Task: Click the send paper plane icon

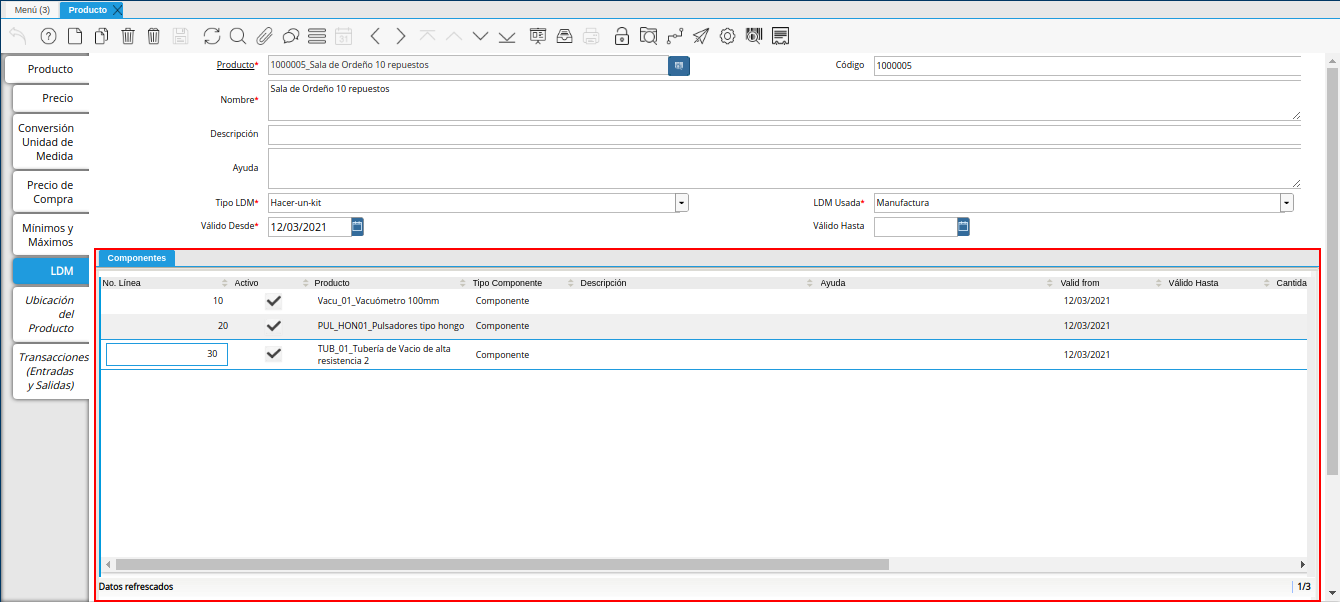Action: [x=701, y=37]
